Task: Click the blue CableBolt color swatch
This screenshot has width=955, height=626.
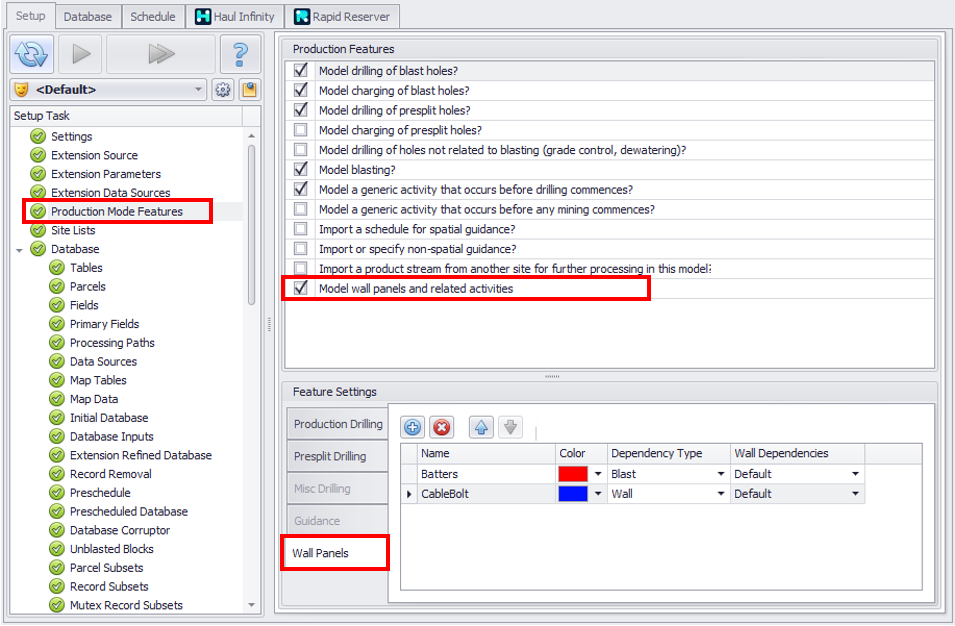Action: pos(573,494)
